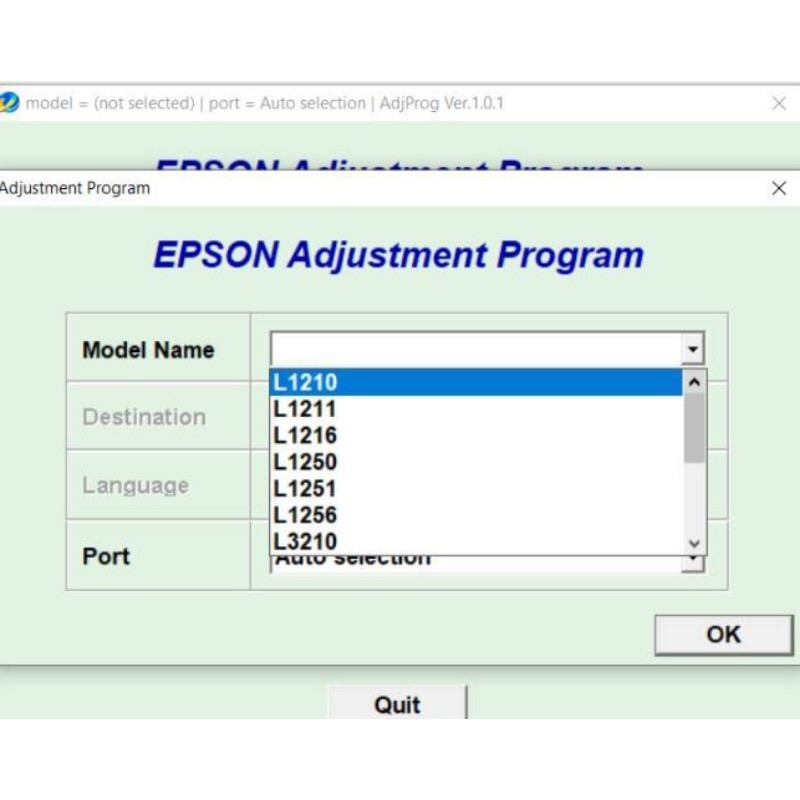Confirm selection with the OK button
Image resolution: width=800 pixels, height=800 pixels.
tap(723, 635)
